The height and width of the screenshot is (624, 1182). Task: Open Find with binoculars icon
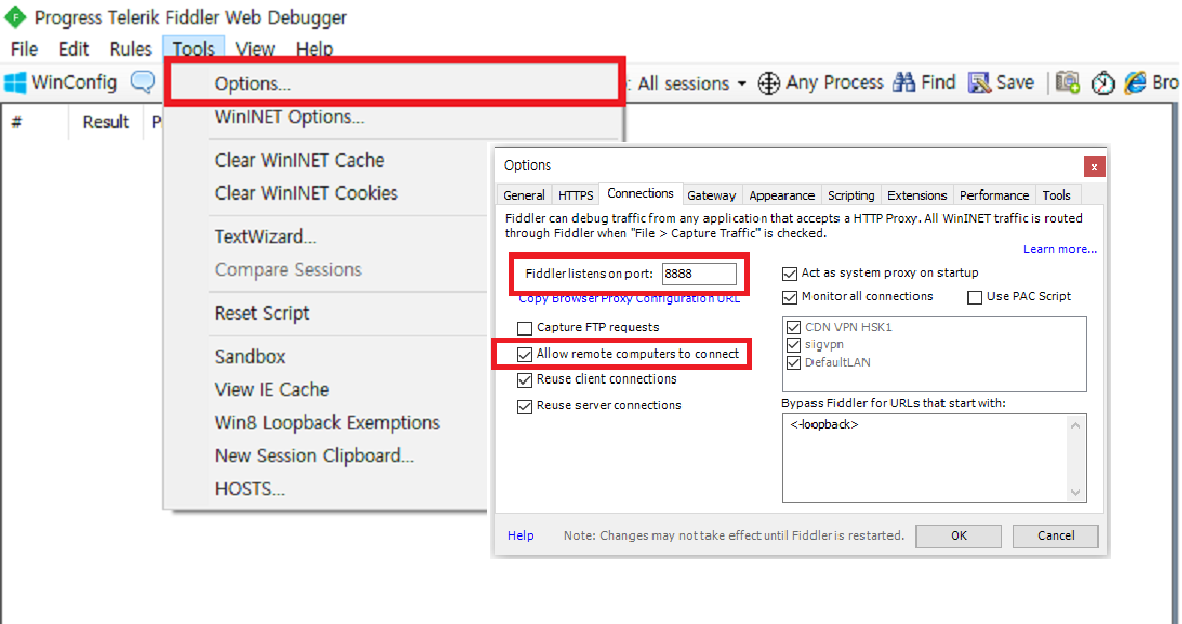click(924, 82)
